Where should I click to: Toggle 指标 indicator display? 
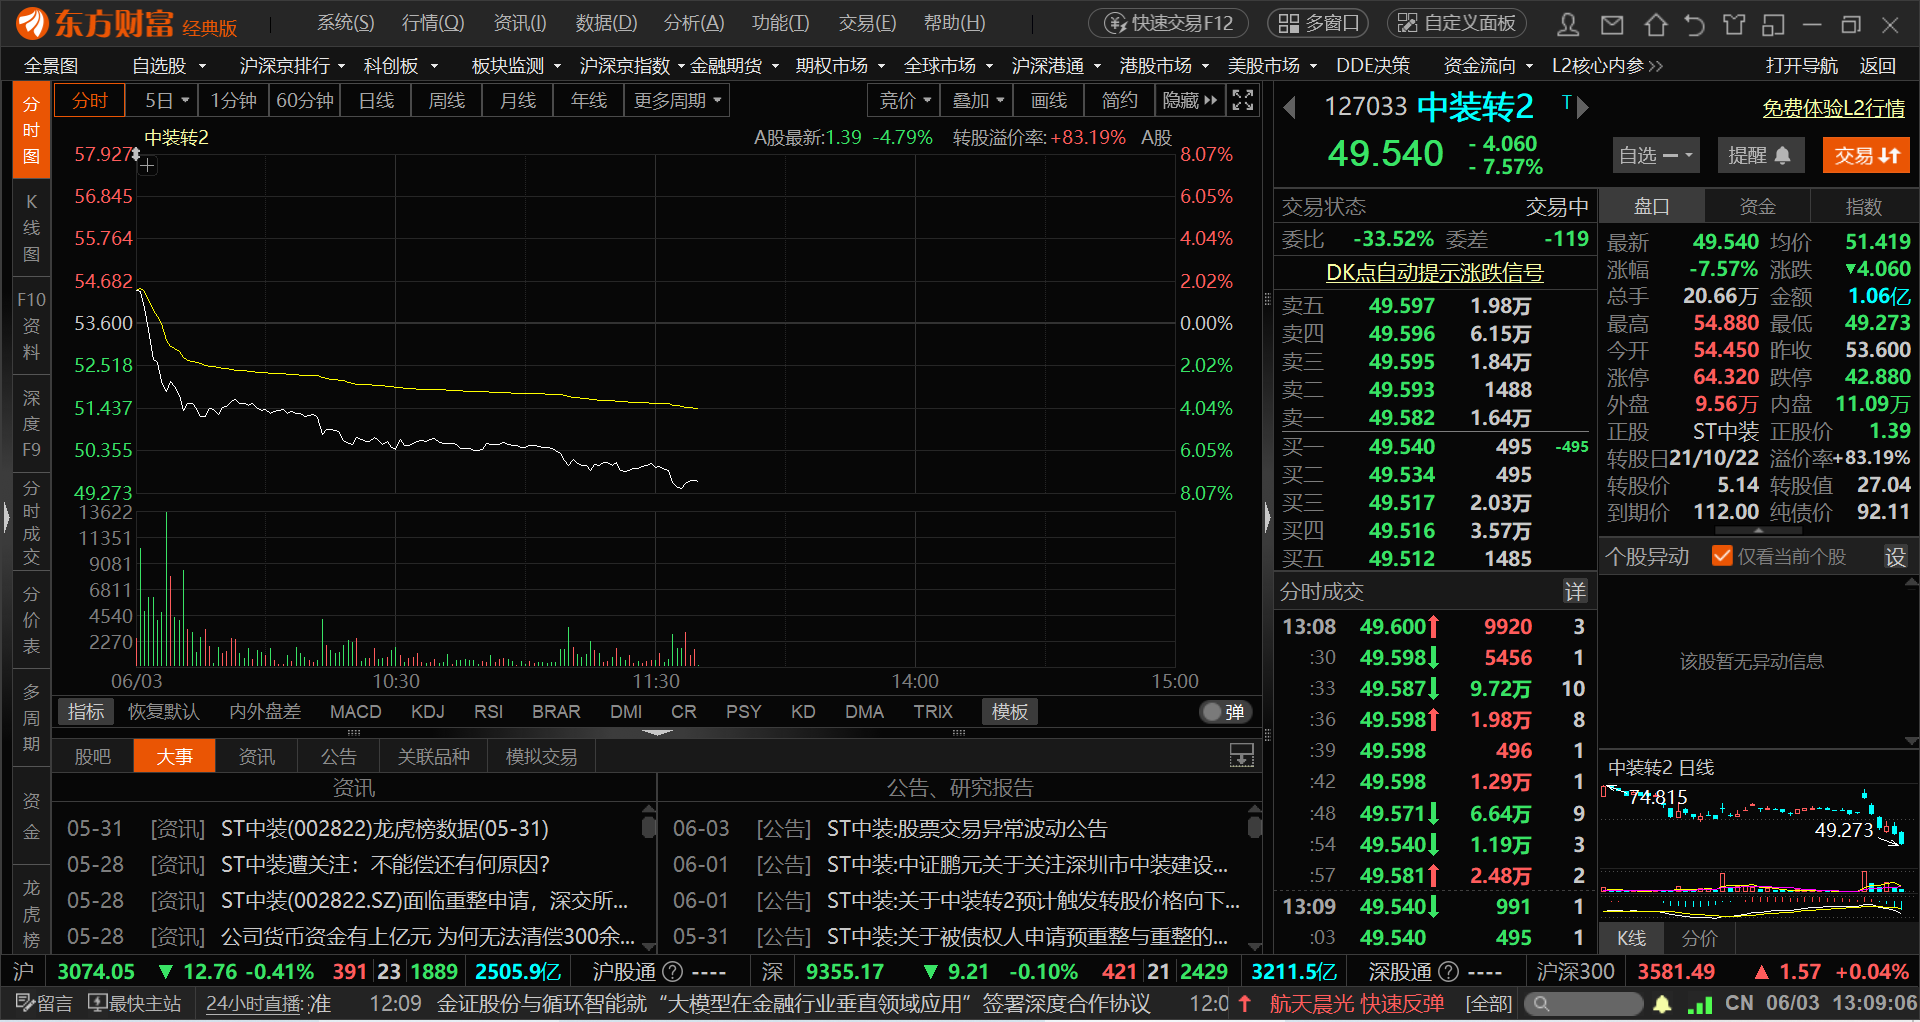pos(86,712)
